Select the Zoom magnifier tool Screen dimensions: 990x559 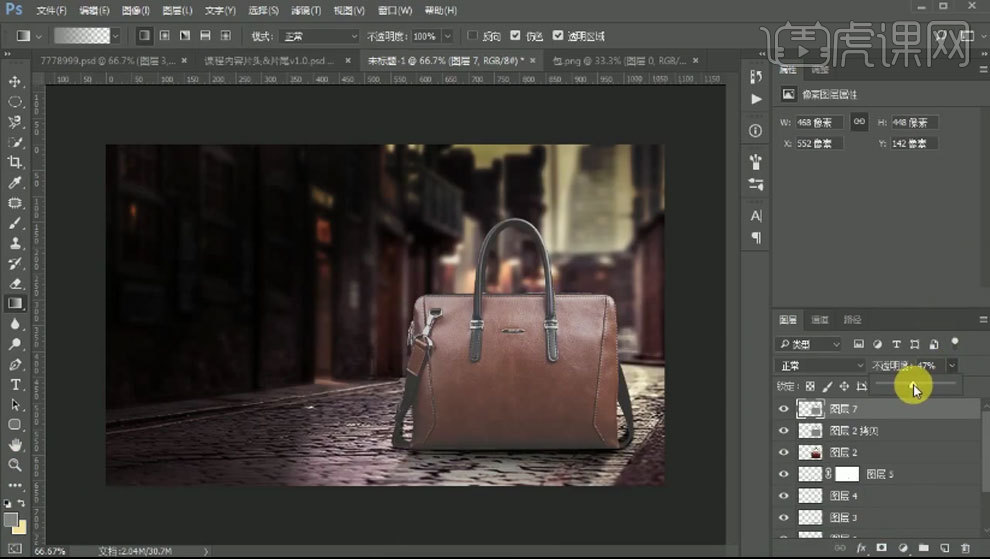15,465
